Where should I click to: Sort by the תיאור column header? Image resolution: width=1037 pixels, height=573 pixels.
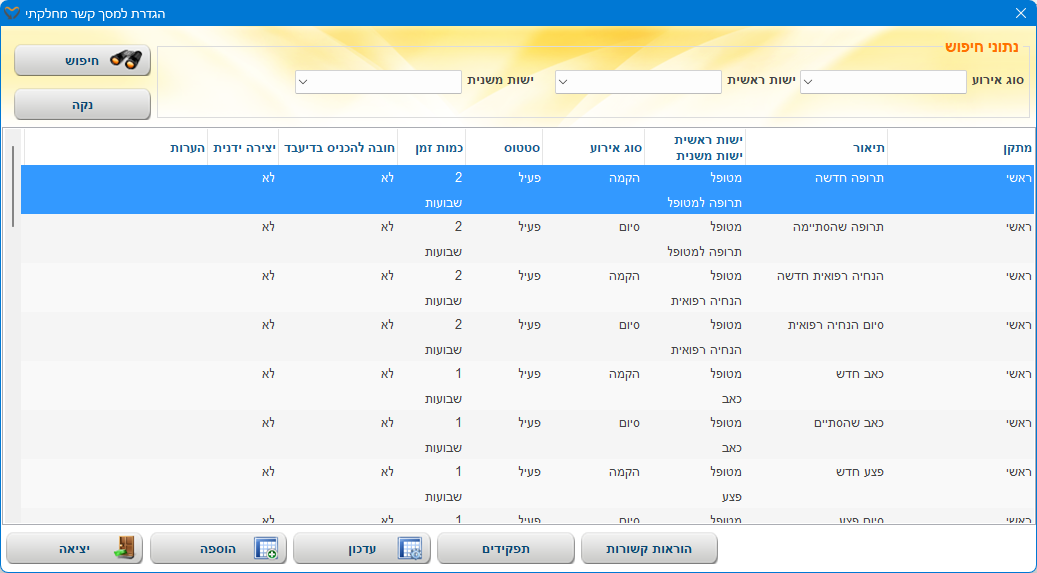pos(816,147)
